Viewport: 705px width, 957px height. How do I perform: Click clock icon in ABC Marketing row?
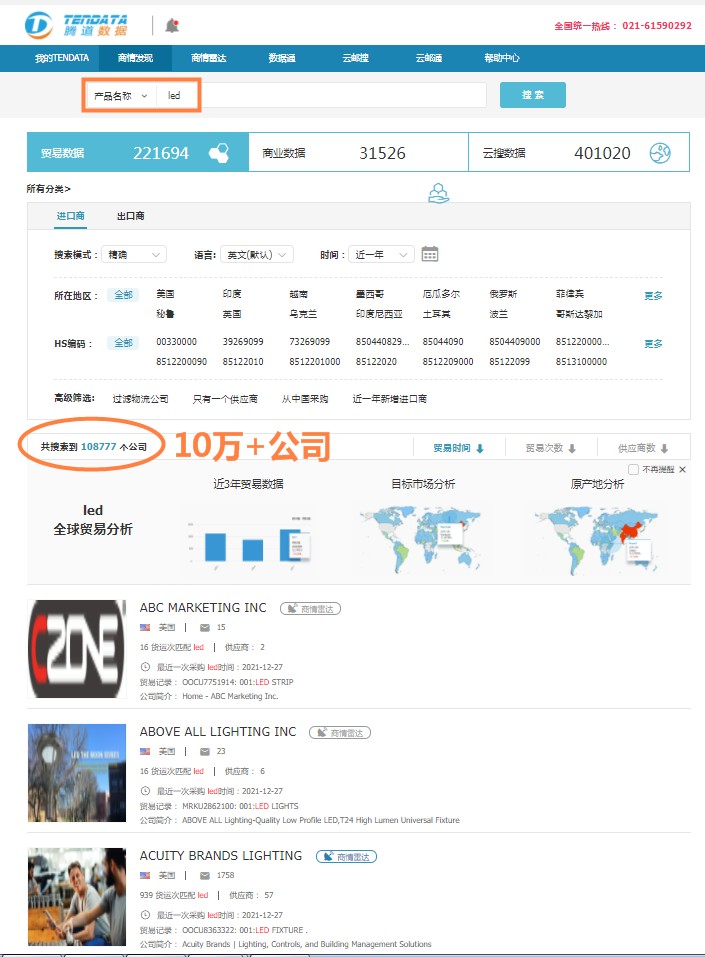[x=145, y=667]
